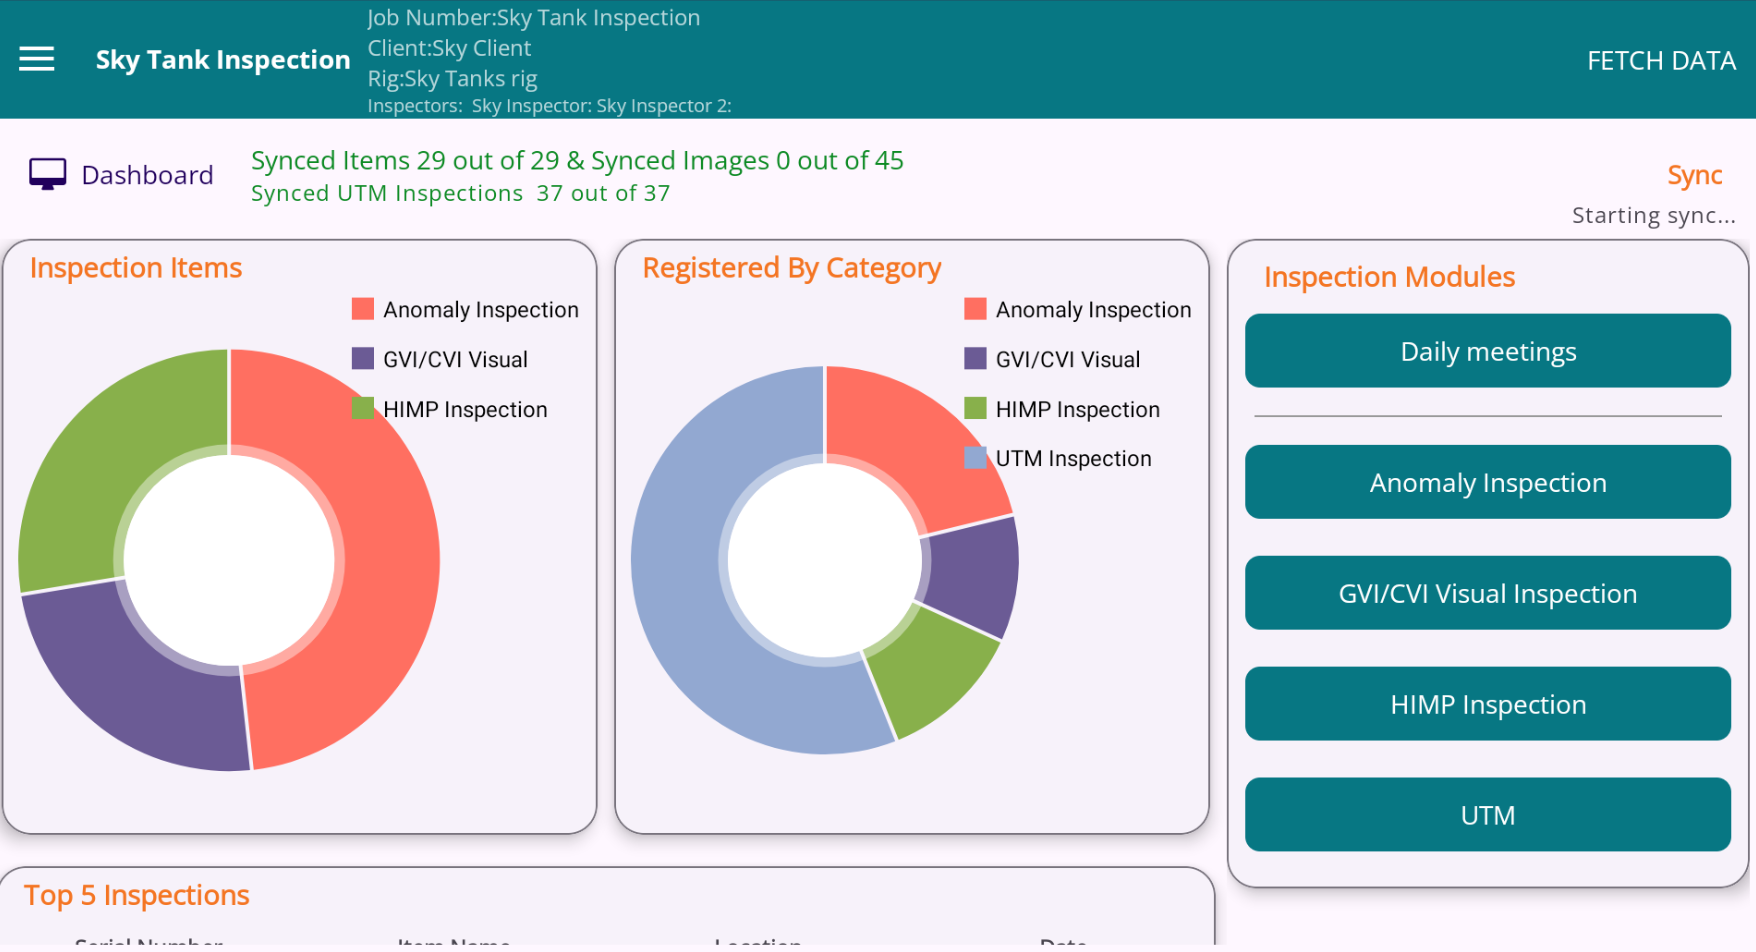Launch the HIMP Inspection module button
1756x952 pixels.
[1487, 705]
